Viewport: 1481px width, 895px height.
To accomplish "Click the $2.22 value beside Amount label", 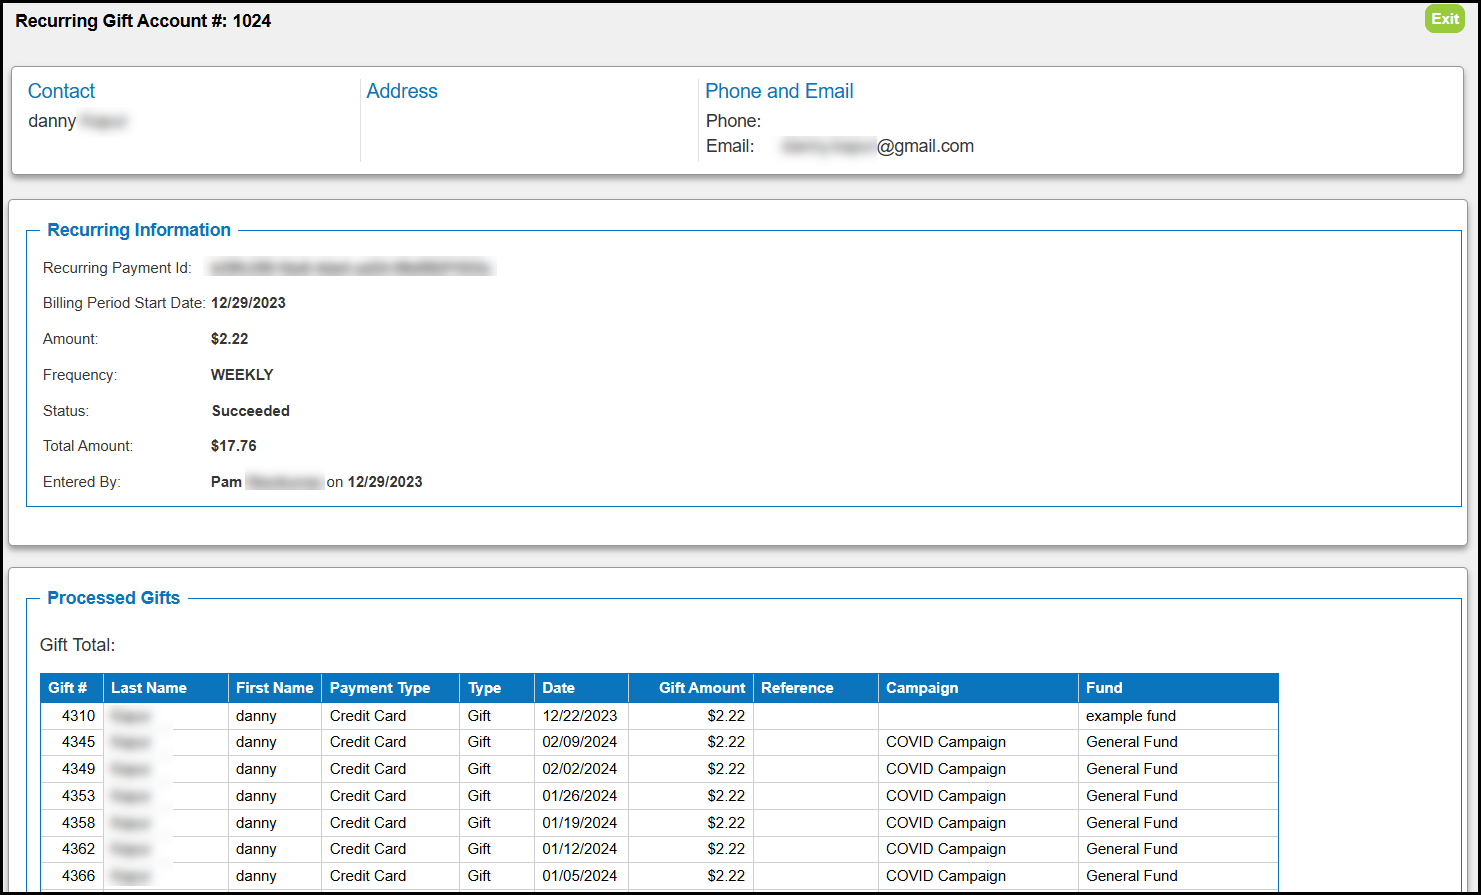I will pyautogui.click(x=230, y=339).
